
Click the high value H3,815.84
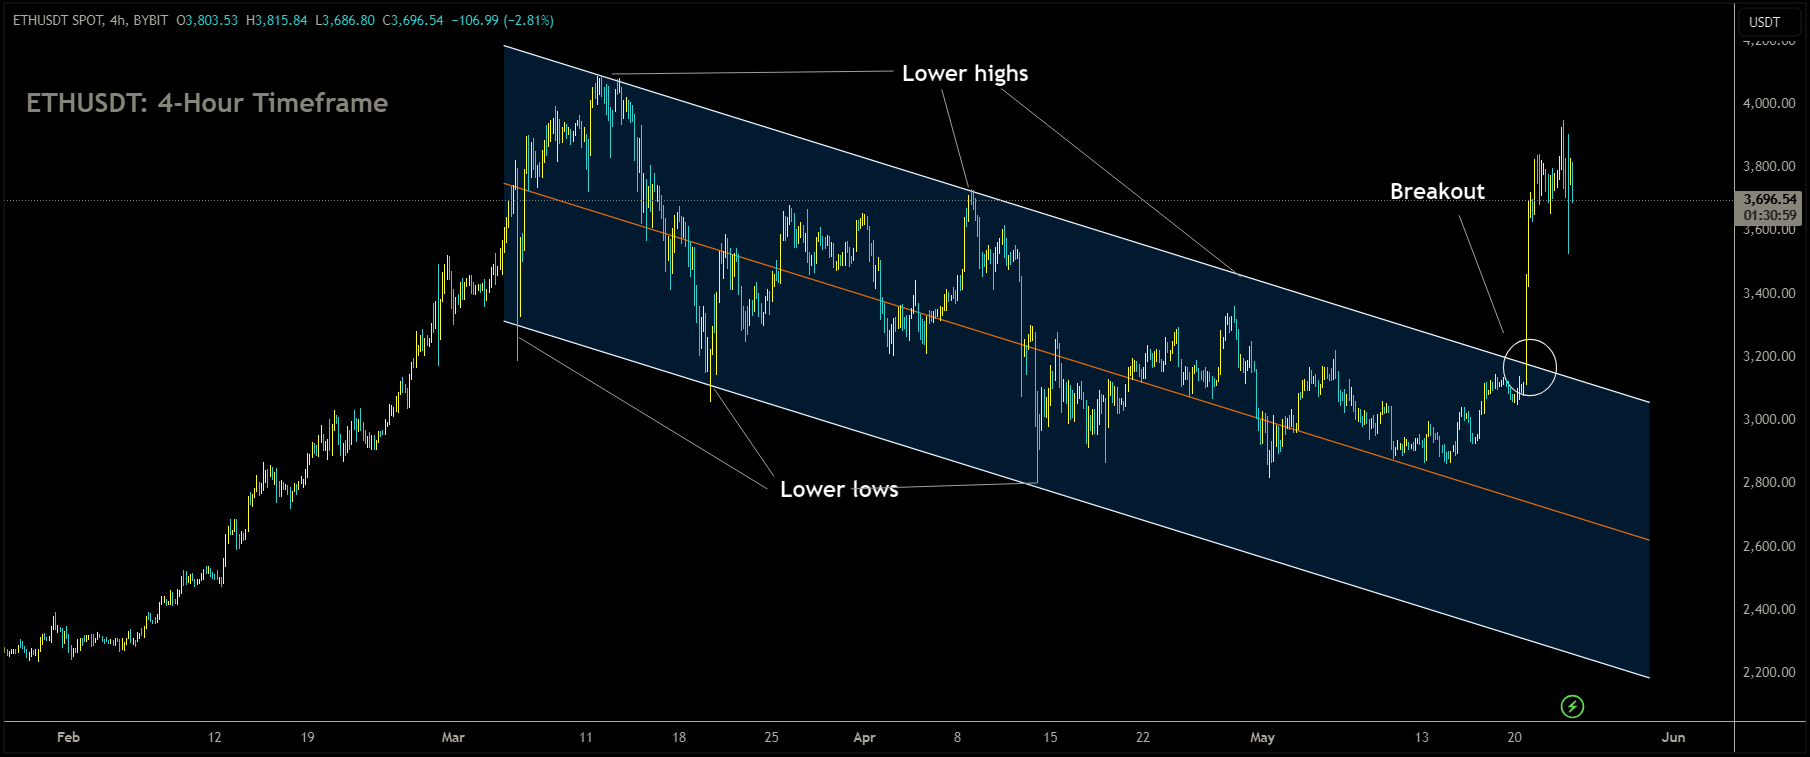[277, 20]
